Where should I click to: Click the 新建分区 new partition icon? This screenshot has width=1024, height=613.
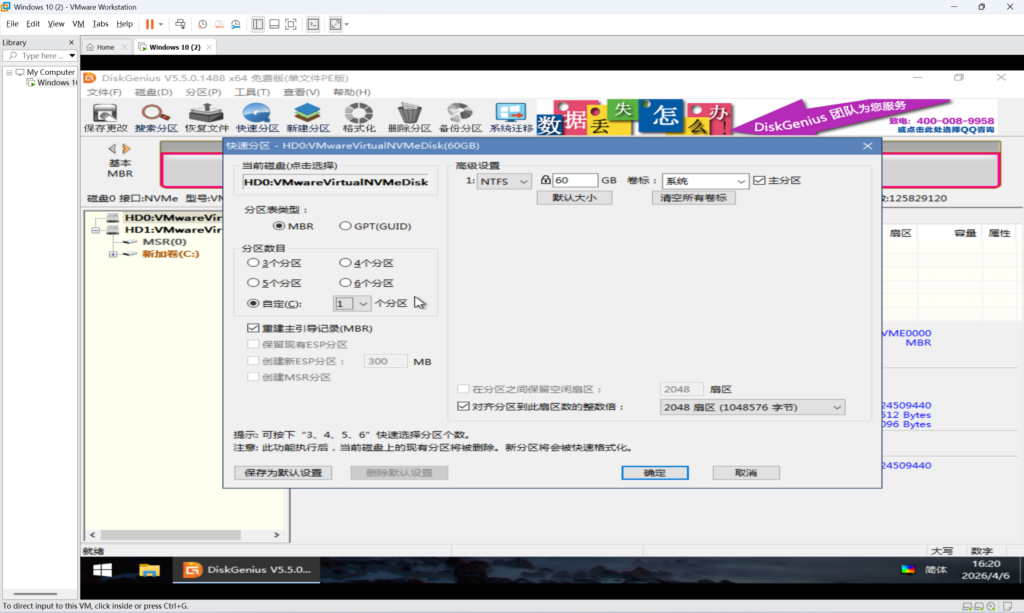point(307,116)
